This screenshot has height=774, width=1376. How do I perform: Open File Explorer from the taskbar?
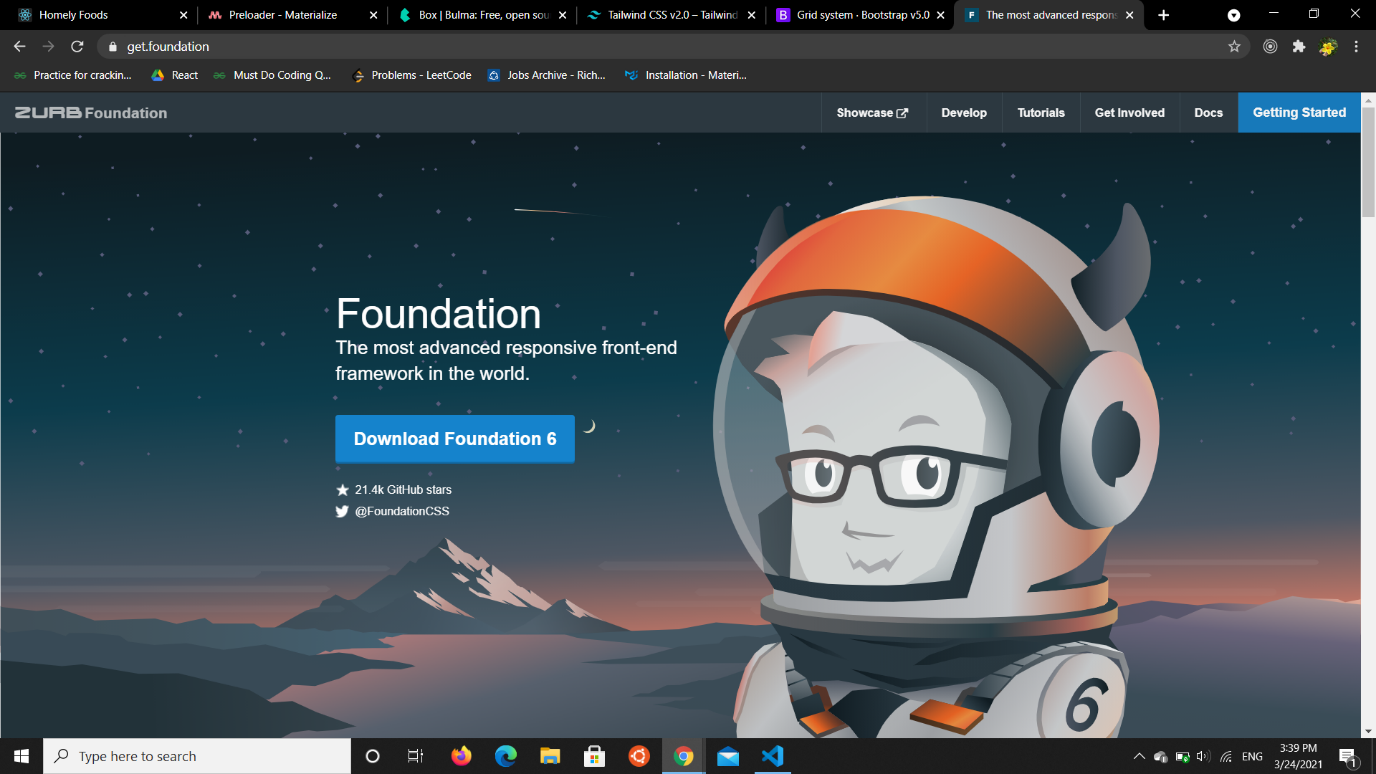[x=550, y=756]
